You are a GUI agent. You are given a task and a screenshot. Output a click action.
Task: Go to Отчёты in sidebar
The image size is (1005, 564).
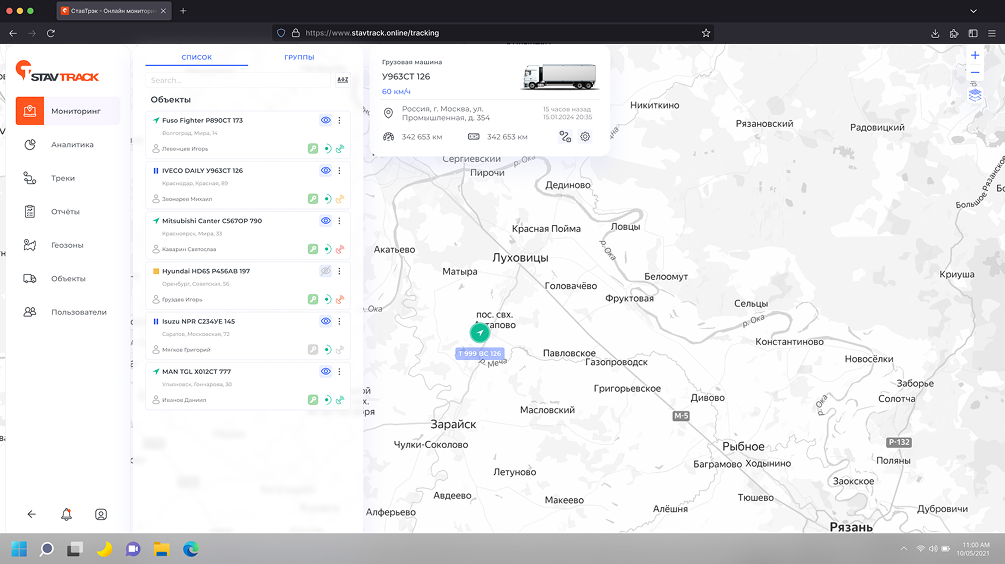(65, 211)
